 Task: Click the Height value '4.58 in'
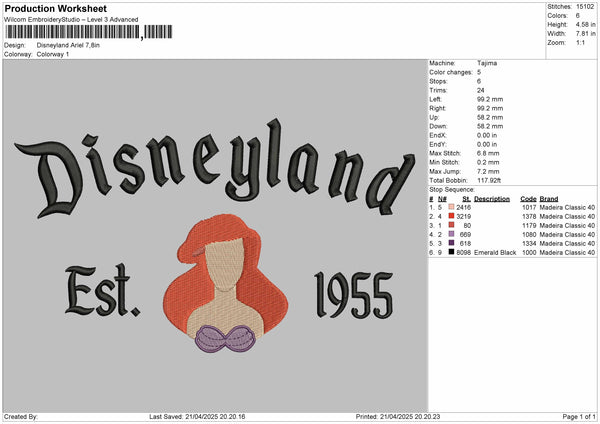point(585,24)
